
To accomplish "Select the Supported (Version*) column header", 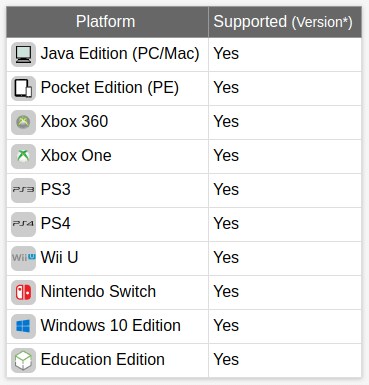I will click(285, 22).
